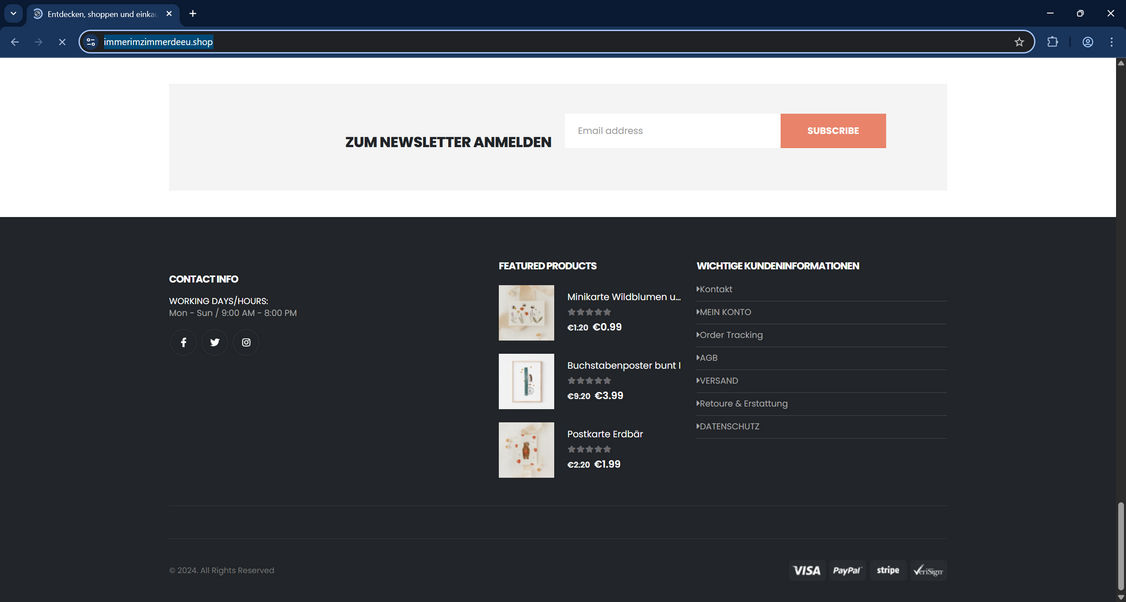1126x602 pixels.
Task: Open the VERSAND link
Action: click(x=718, y=381)
